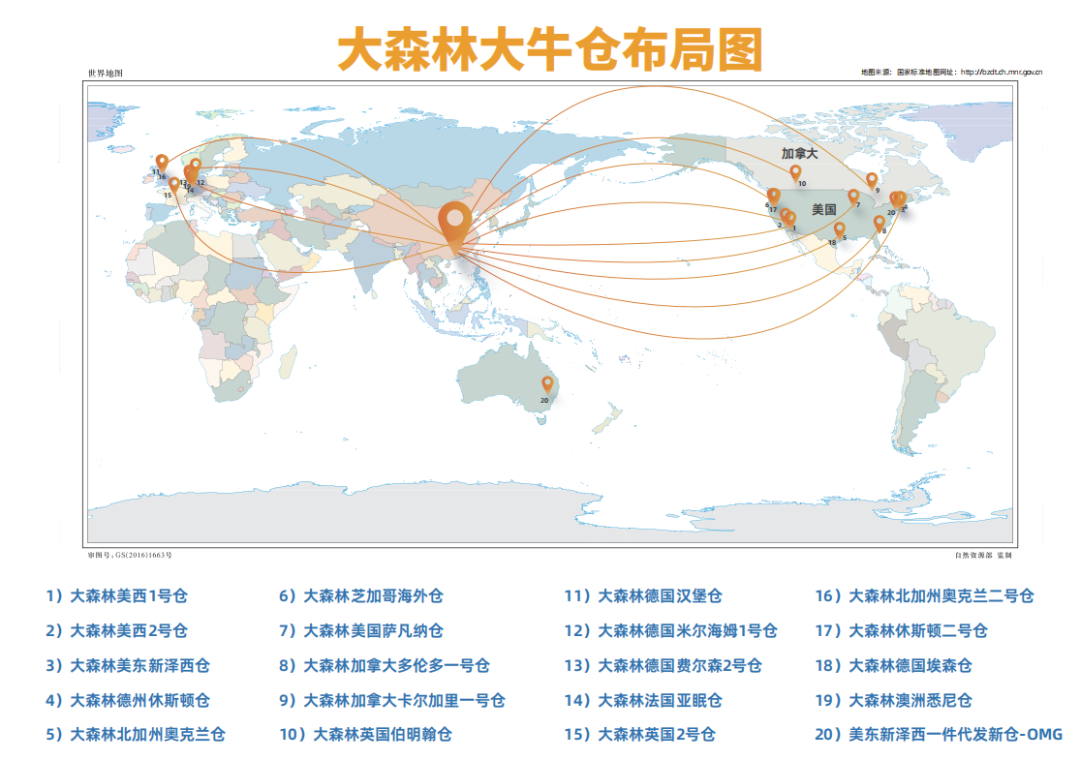1080x760 pixels.
Task: Select the map pin located in Australia
Action: pos(547,383)
